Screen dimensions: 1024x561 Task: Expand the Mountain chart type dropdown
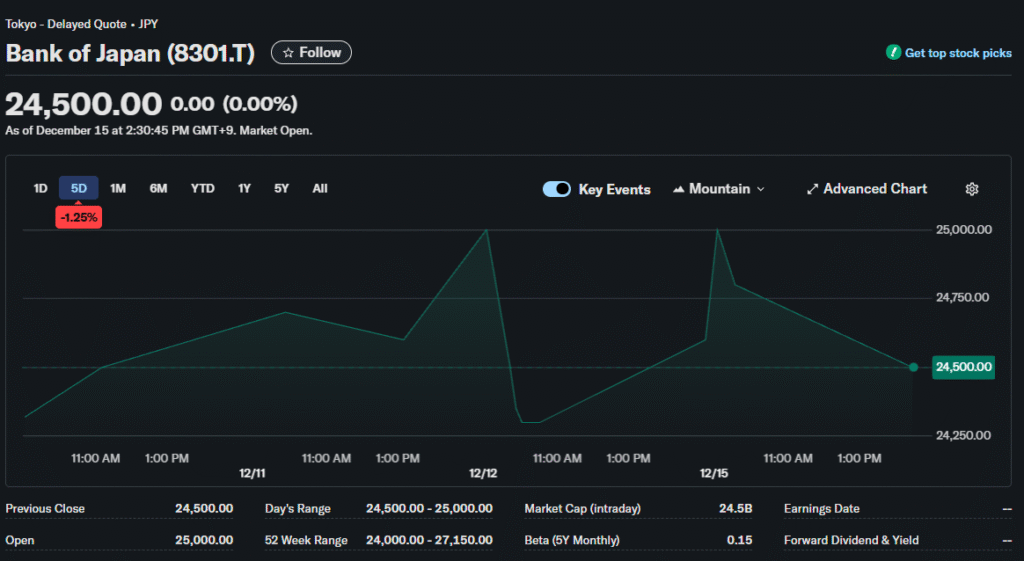coord(760,189)
